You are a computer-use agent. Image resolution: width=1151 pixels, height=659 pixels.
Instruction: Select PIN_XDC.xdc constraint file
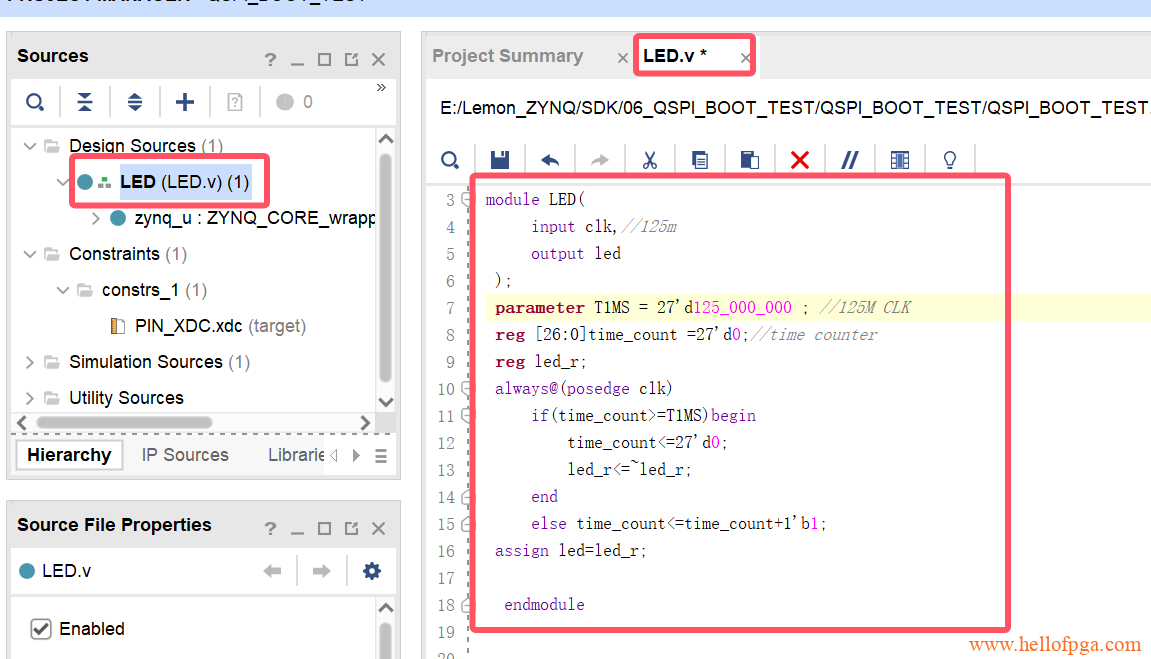(x=189, y=326)
